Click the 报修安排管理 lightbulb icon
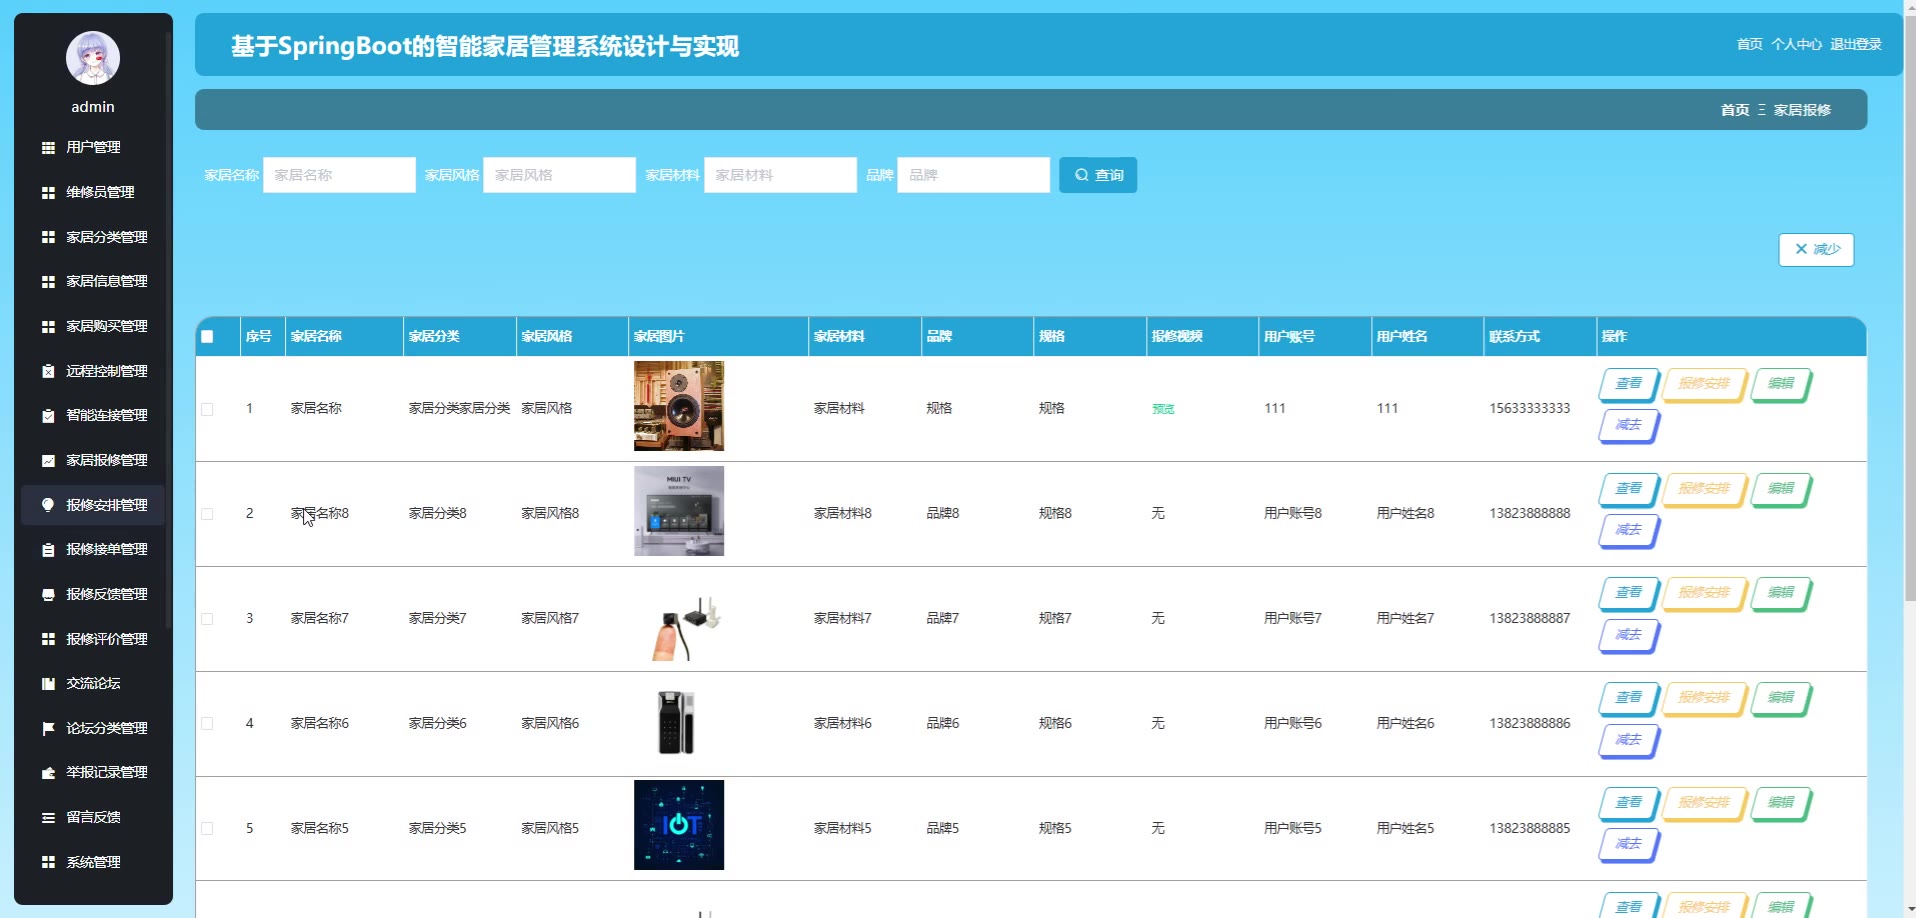 (48, 505)
